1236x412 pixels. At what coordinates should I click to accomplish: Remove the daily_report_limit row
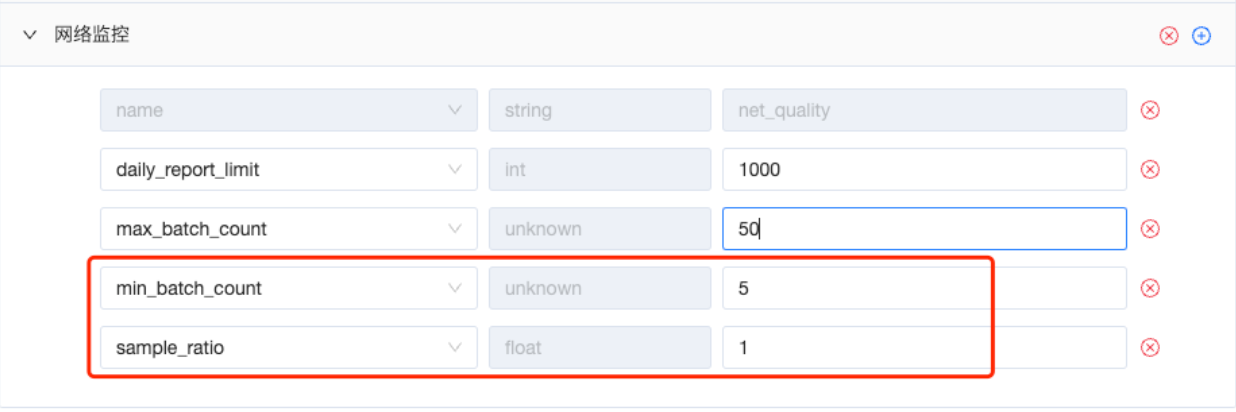pos(1150,170)
